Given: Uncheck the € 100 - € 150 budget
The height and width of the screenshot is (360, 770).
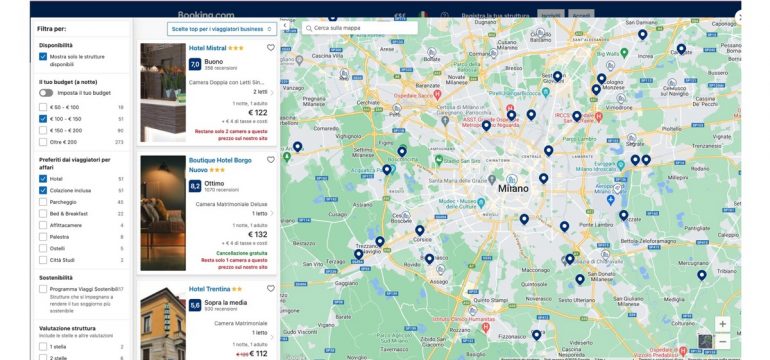Looking at the screenshot, I should point(43,119).
